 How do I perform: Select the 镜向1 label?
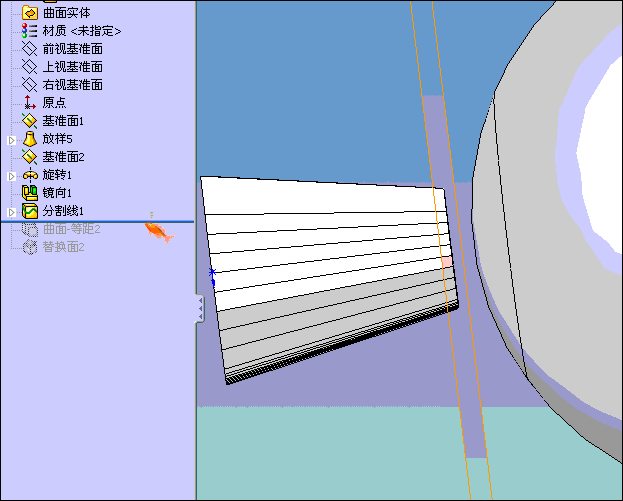click(x=57, y=193)
